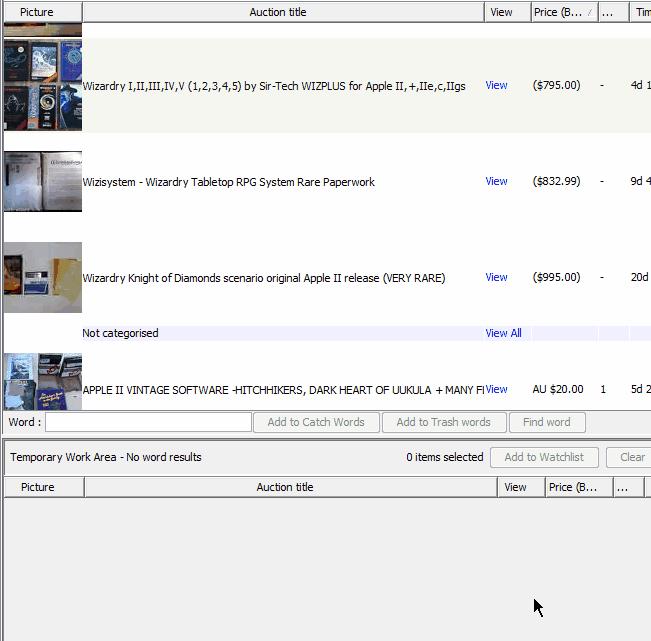
Task: Open View link for $832.99 Wizisystem auction
Action: (496, 181)
